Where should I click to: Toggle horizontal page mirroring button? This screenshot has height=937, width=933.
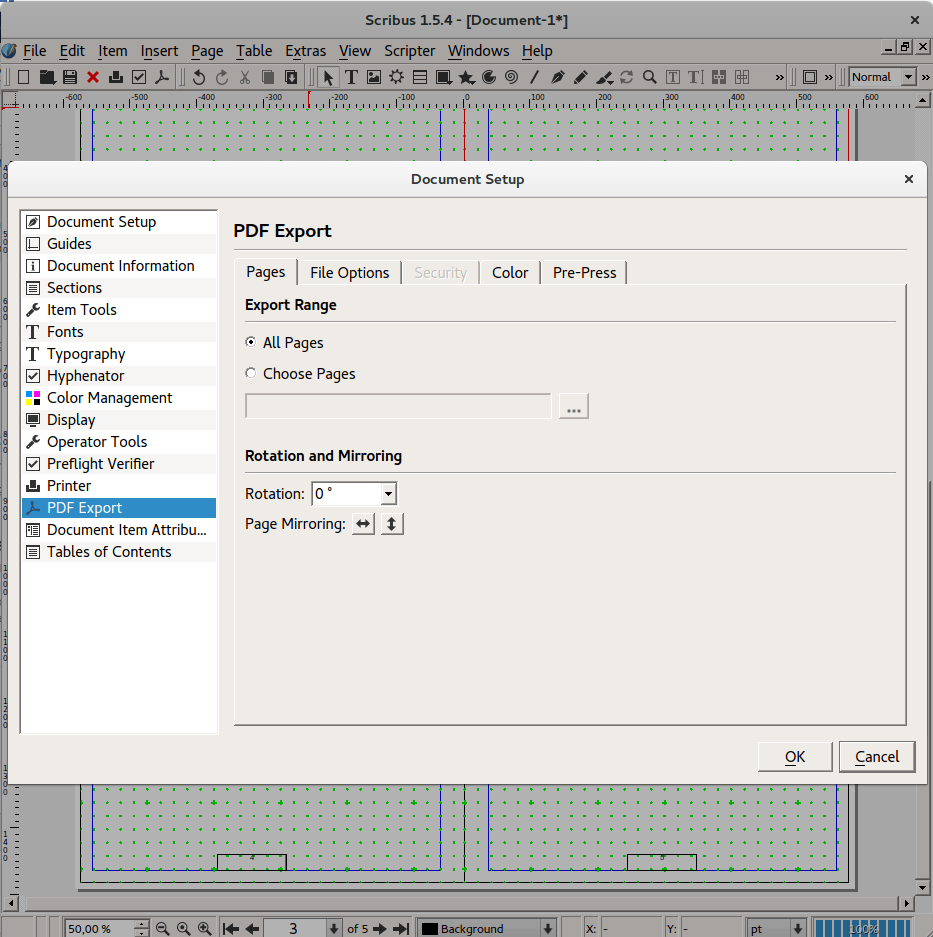(x=363, y=524)
